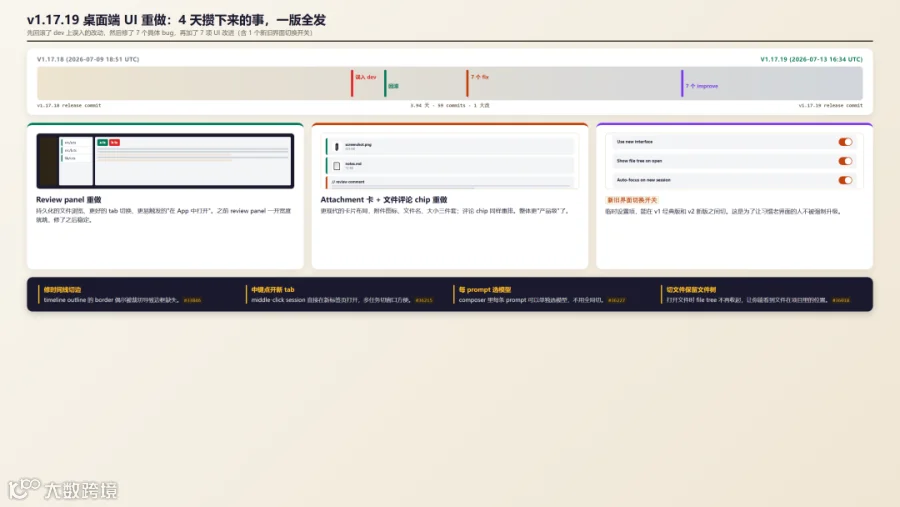Image resolution: width=900 pixels, height=507 pixels.
Task: Click the review comment chip row
Action: (x=450, y=182)
